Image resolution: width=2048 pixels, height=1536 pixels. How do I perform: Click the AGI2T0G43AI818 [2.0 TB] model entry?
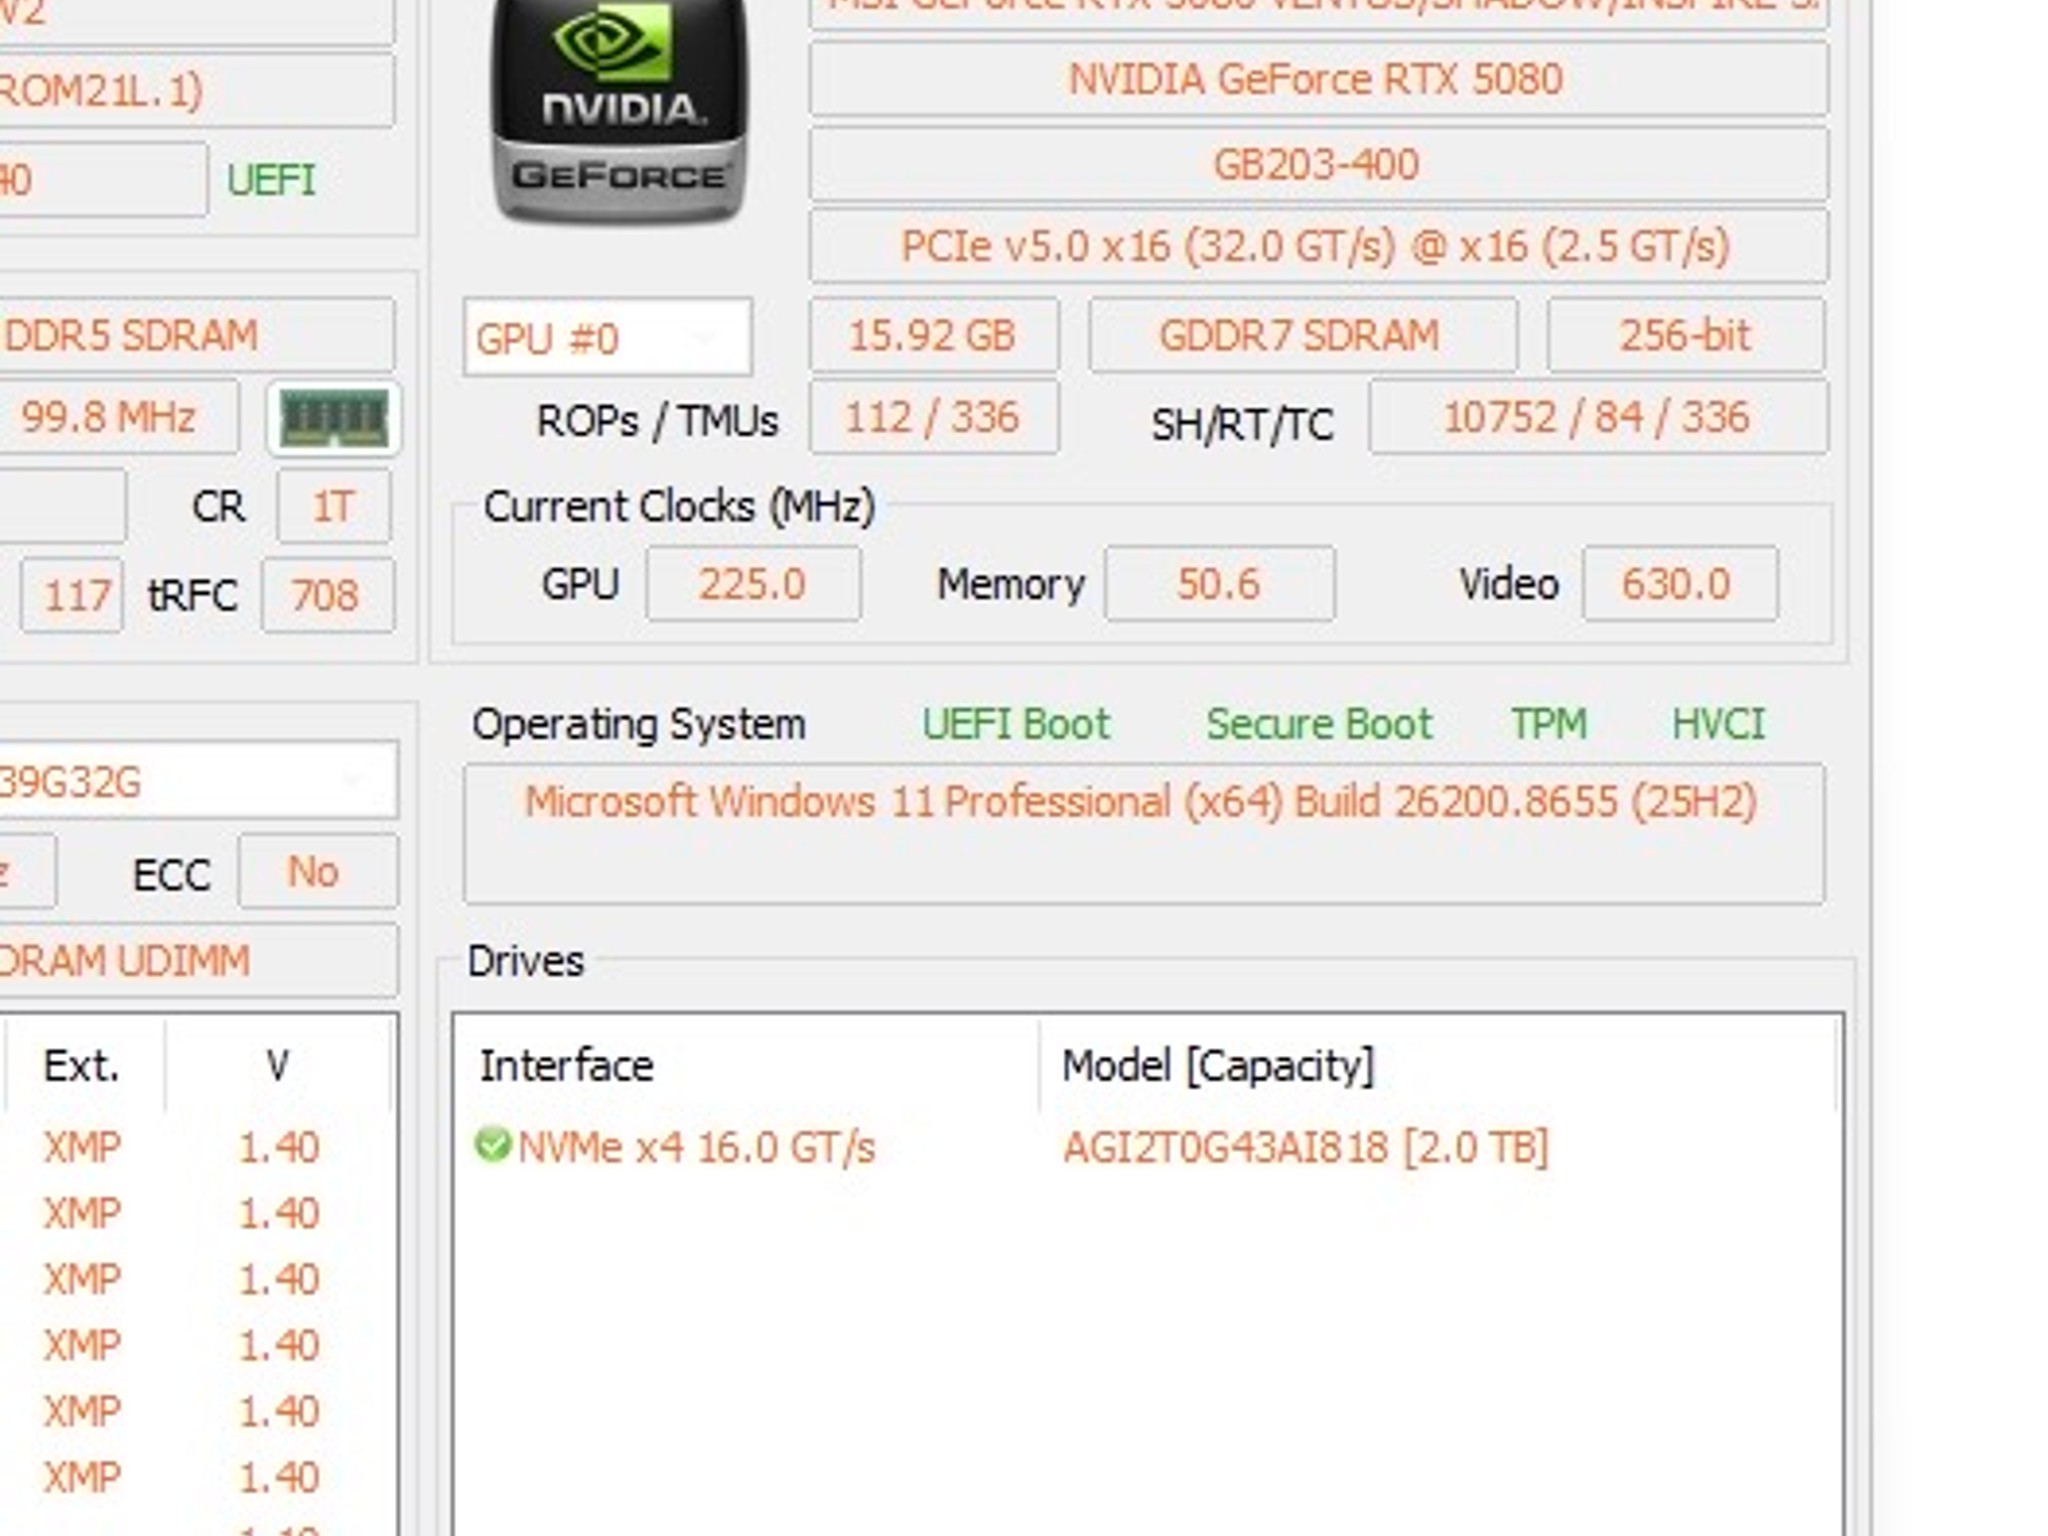point(1305,1147)
